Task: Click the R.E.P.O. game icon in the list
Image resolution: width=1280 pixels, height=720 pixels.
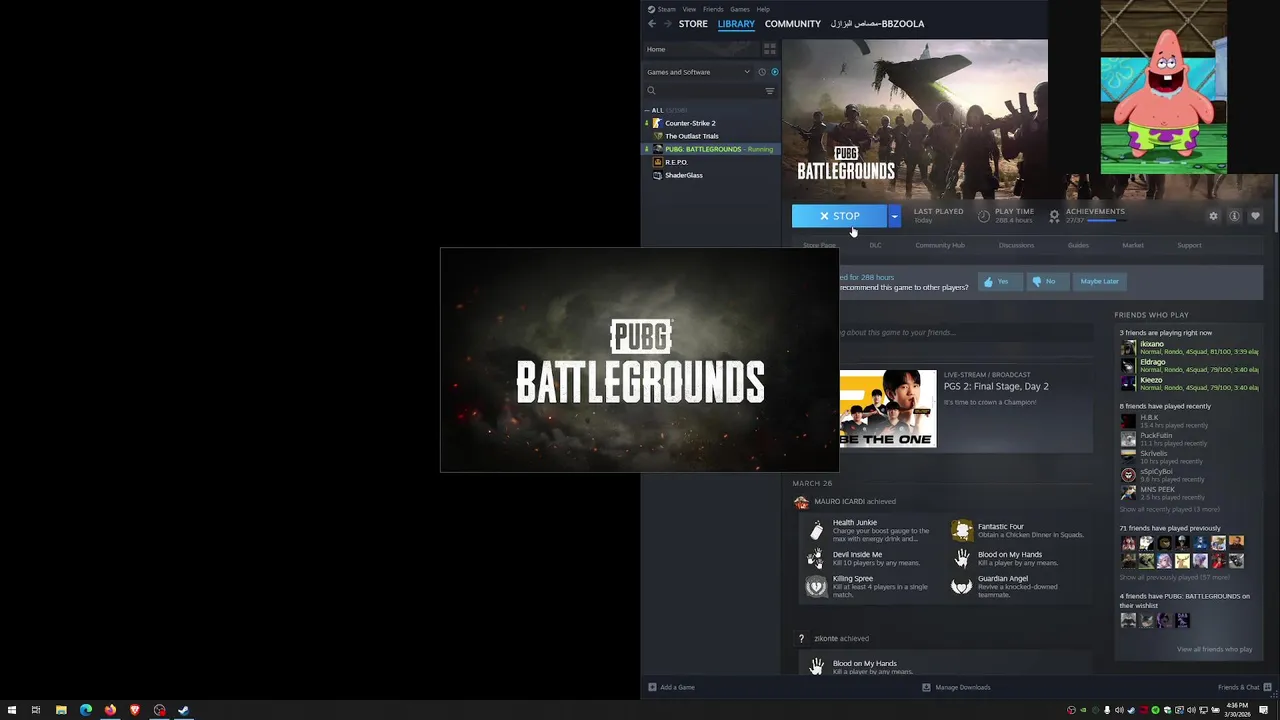Action: 657,162
